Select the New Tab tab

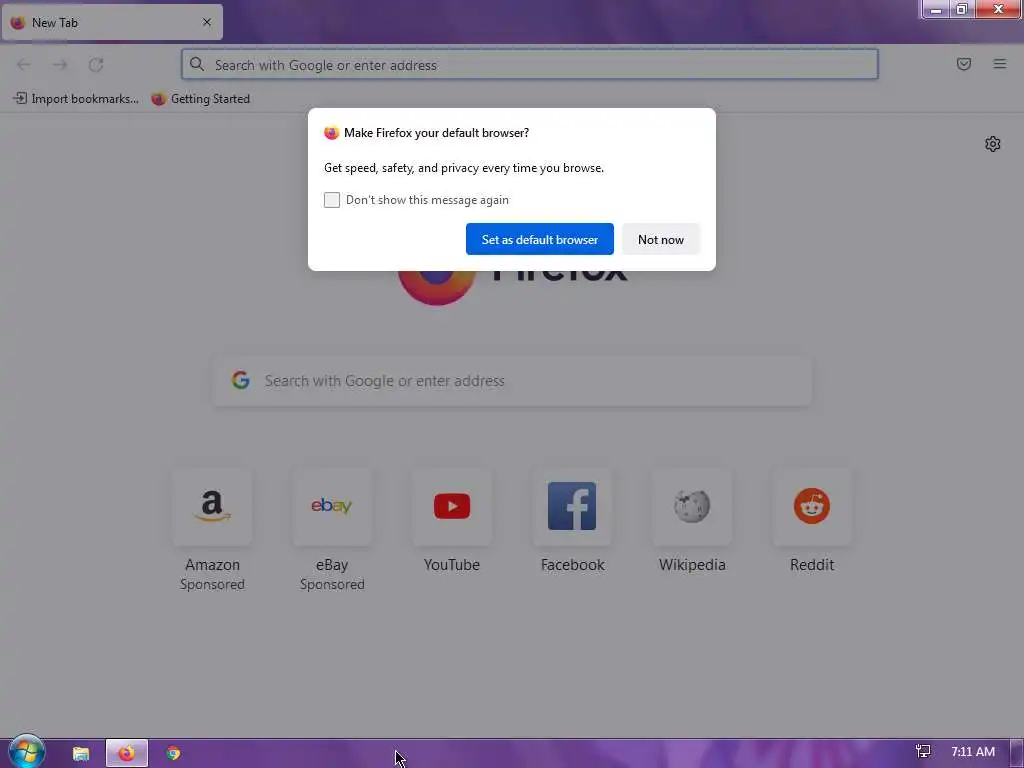pyautogui.click(x=112, y=22)
